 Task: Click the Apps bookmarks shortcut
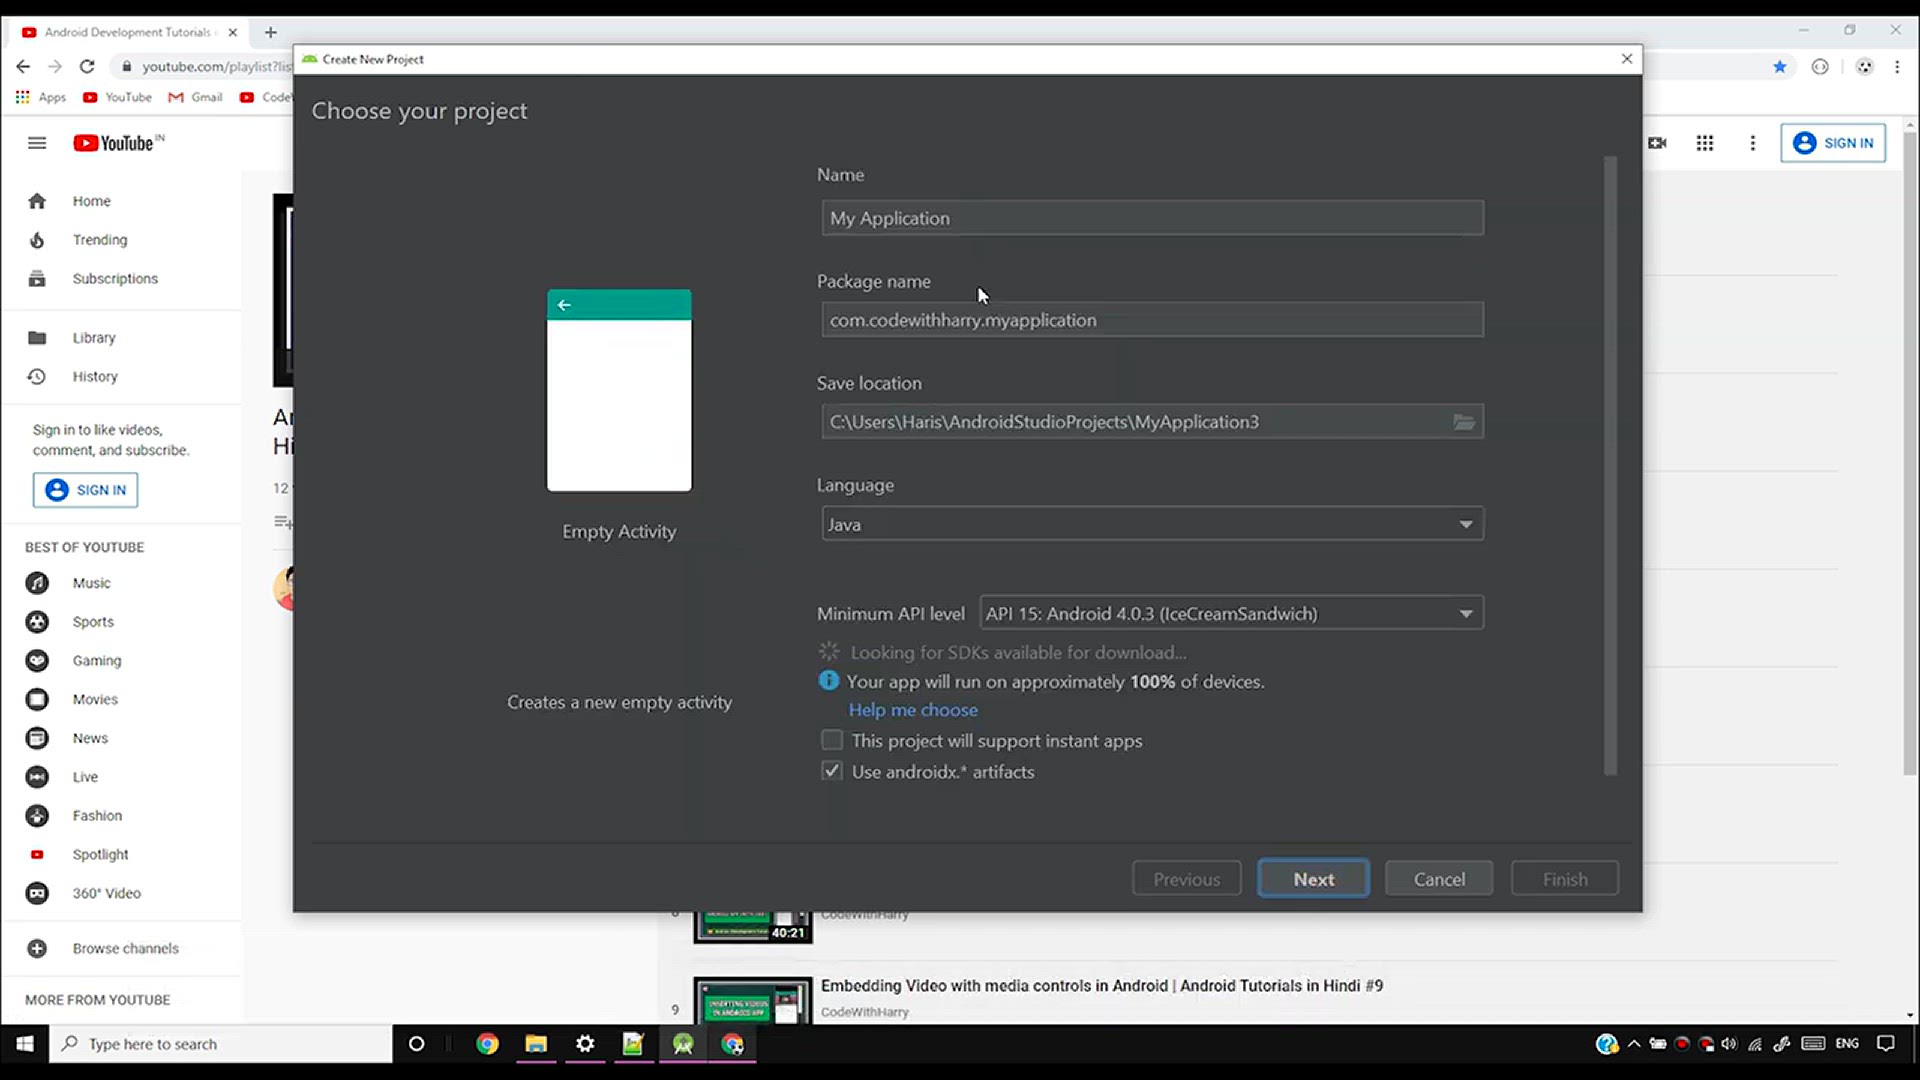[41, 97]
